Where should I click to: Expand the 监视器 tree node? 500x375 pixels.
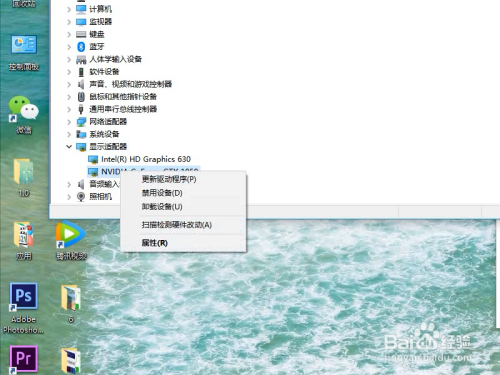click(x=69, y=22)
